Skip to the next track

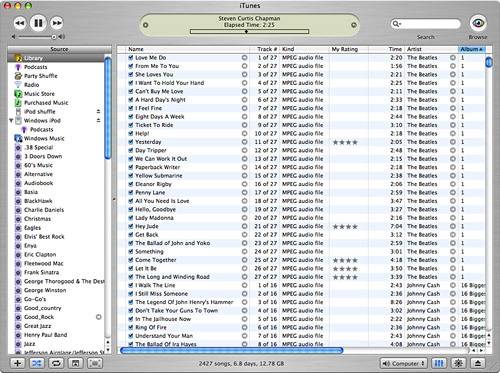tap(57, 23)
